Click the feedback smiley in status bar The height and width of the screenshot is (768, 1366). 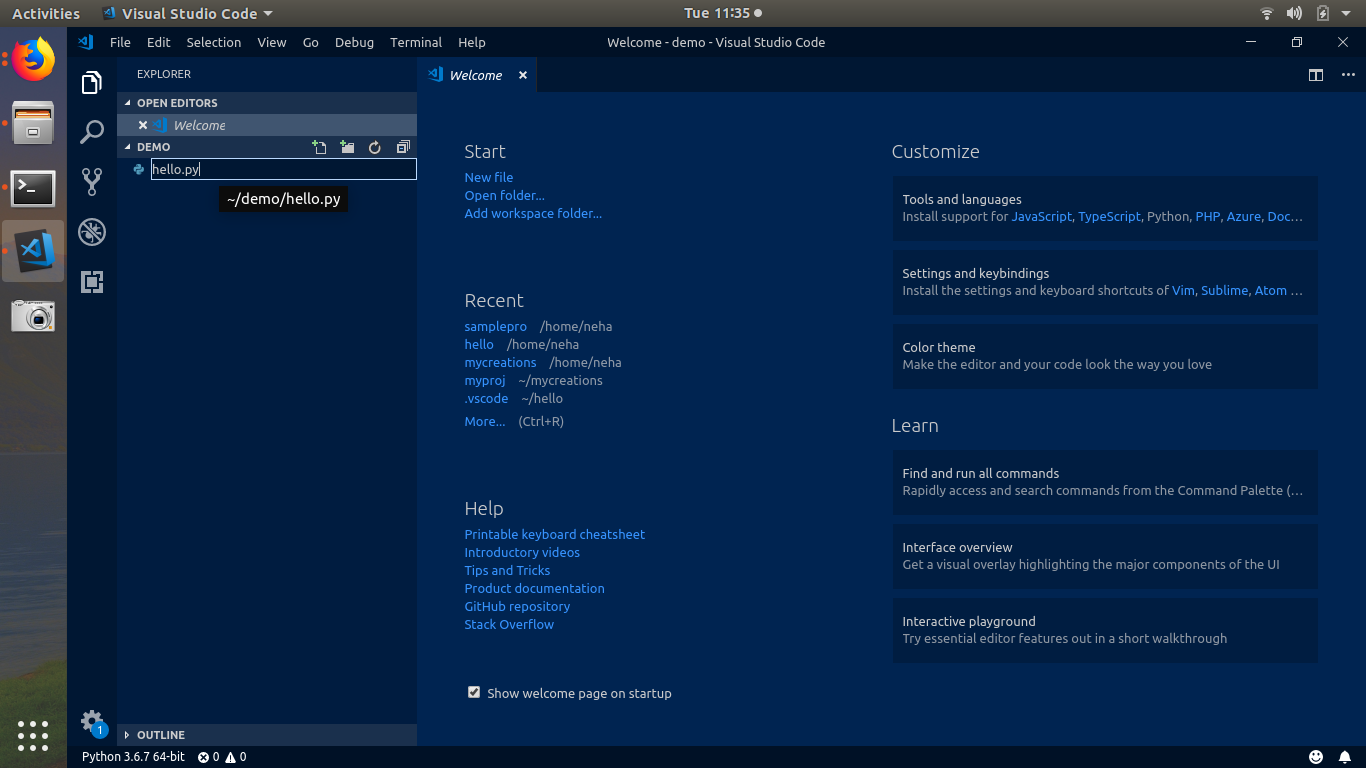[x=1316, y=757]
